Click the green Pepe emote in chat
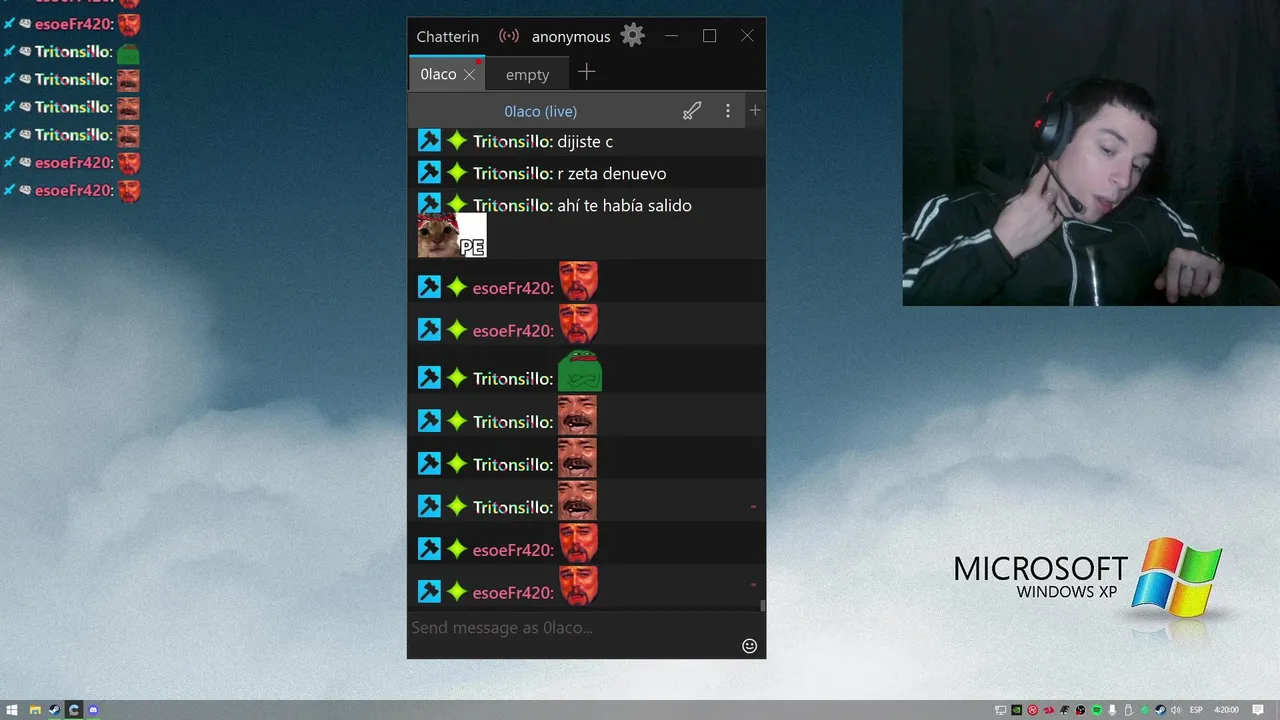The image size is (1280, 720). tap(579, 371)
